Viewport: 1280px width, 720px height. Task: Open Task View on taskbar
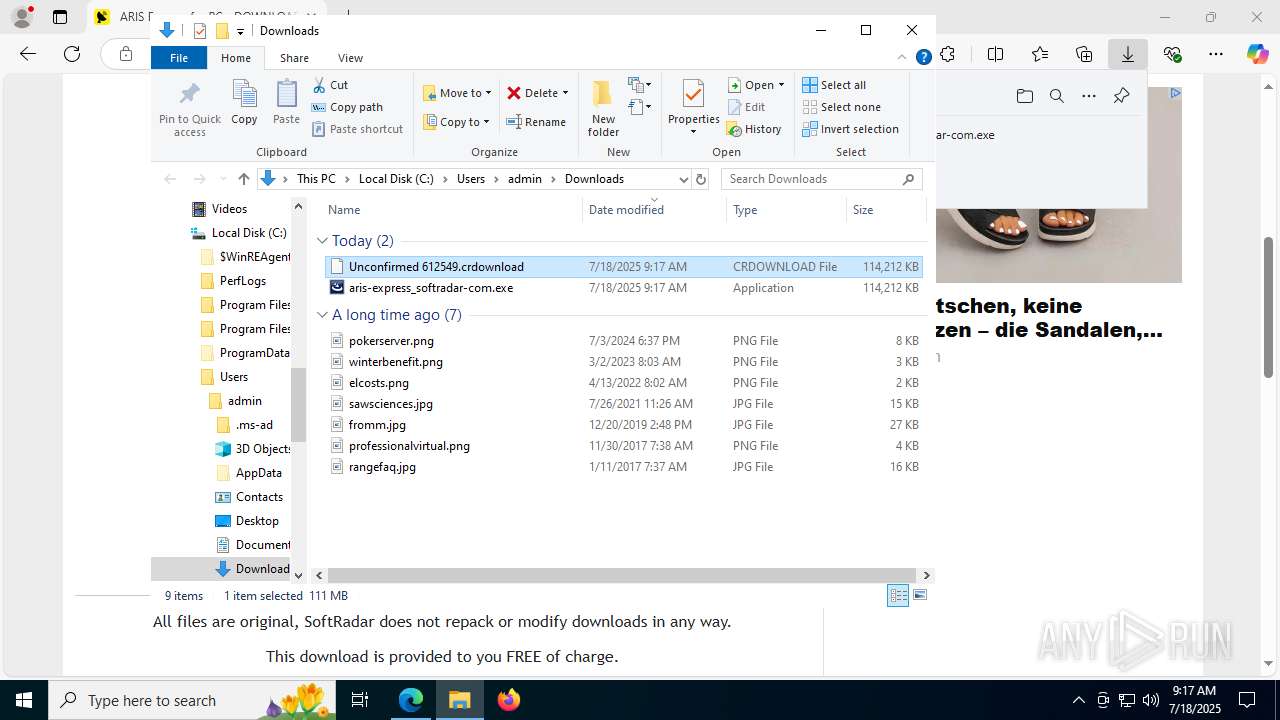click(x=360, y=700)
